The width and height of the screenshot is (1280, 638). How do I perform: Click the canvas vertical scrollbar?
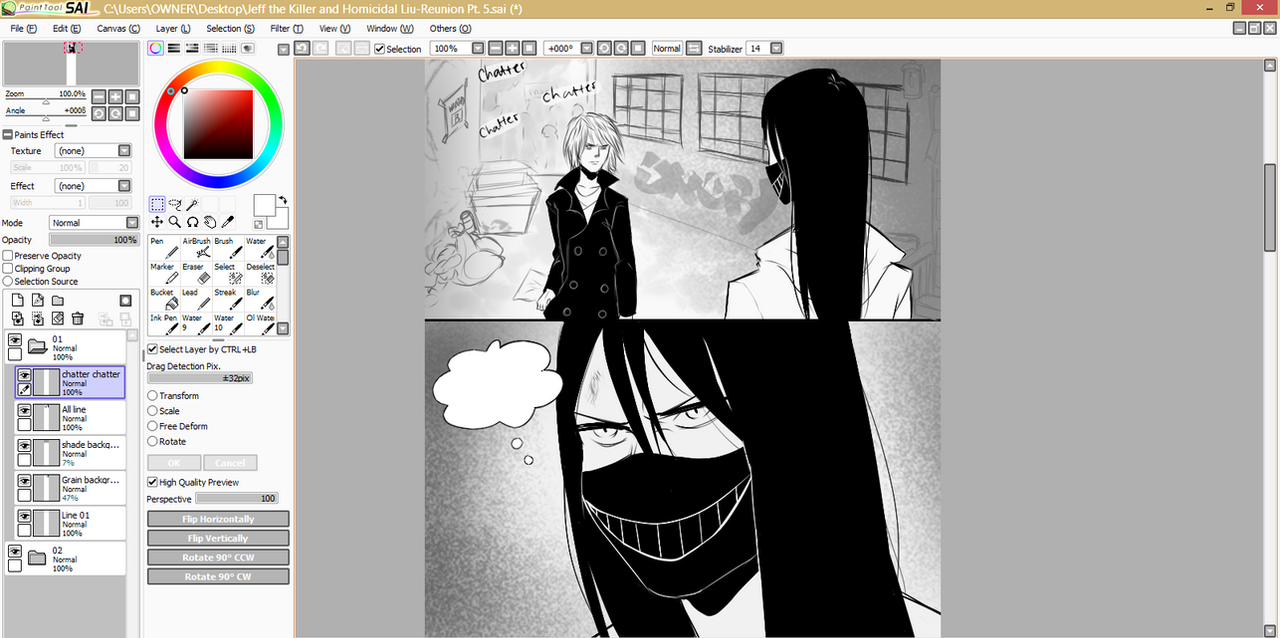pos(1270,206)
